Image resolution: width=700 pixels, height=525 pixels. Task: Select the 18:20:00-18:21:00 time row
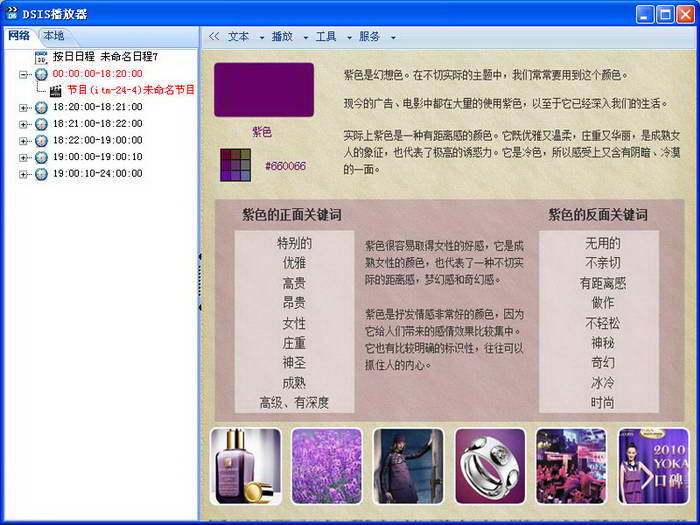click(98, 107)
